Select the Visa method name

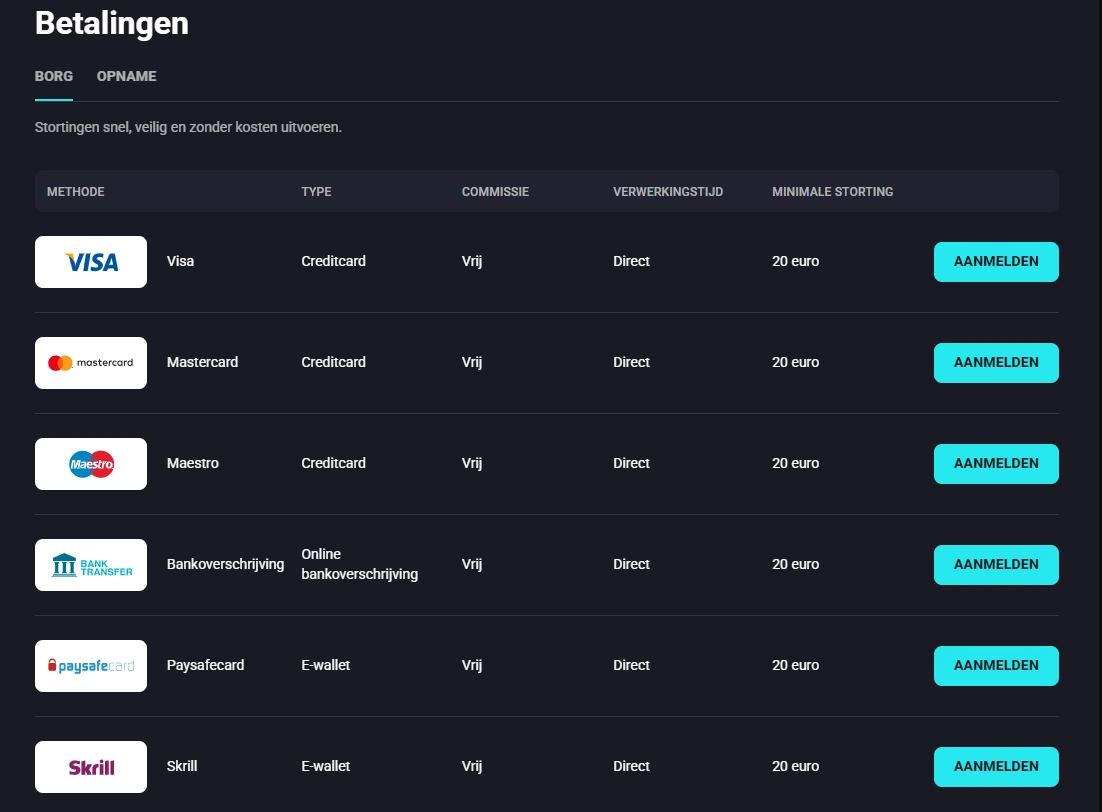coord(181,261)
